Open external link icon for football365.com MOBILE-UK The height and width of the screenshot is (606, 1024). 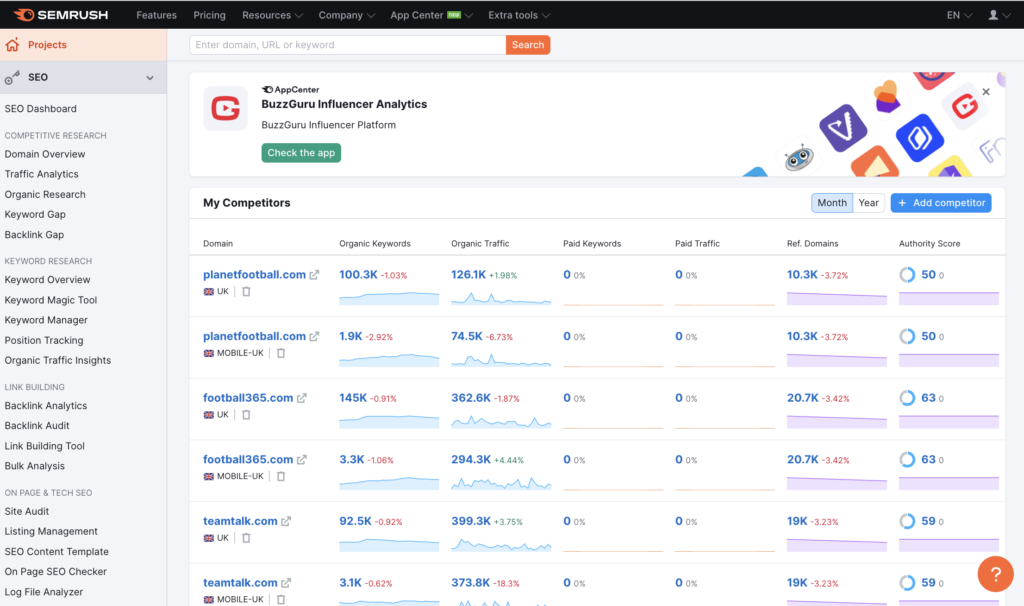click(302, 460)
